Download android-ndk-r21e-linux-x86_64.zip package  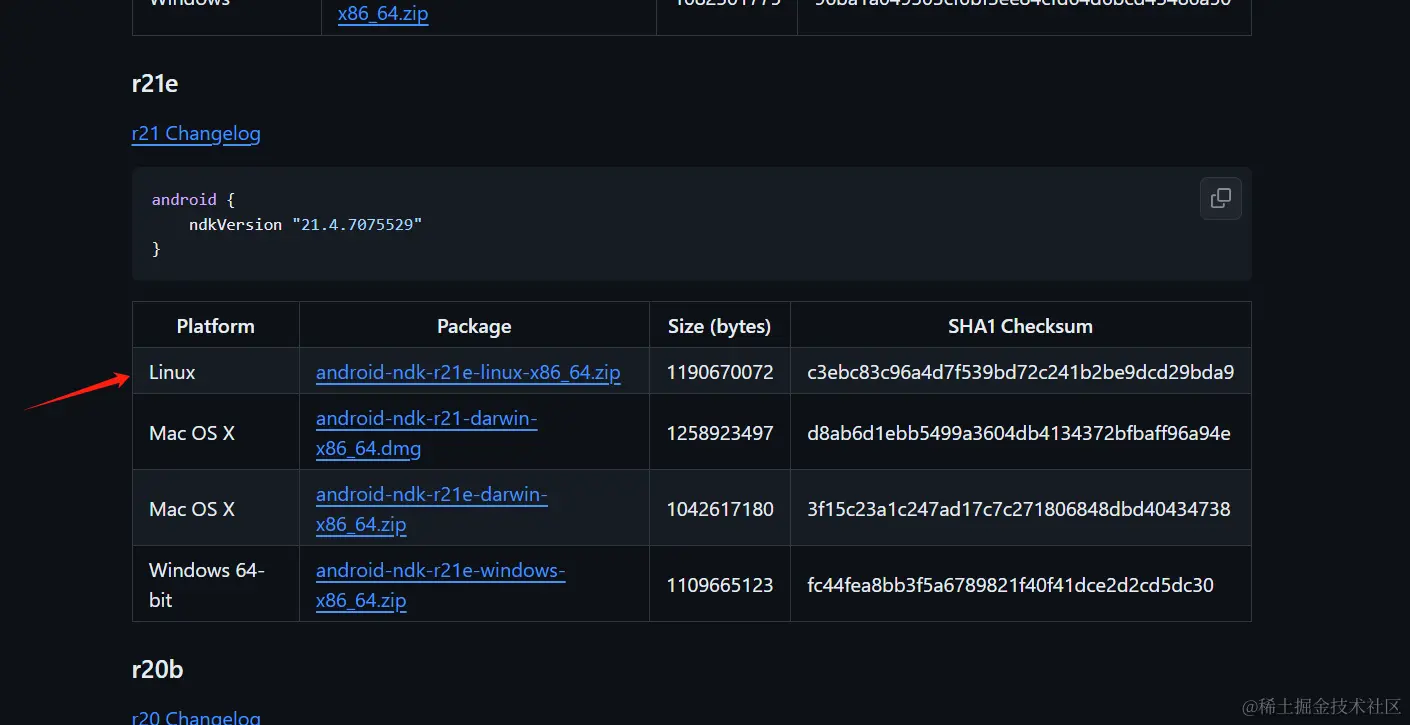468,373
